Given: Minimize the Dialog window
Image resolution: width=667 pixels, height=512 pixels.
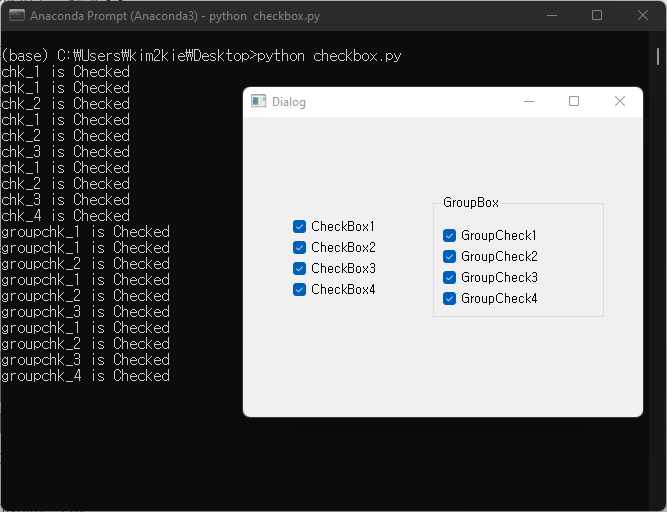Looking at the screenshot, I should (529, 101).
